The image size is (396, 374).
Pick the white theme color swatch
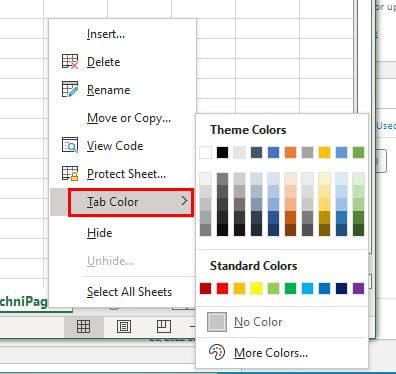(205, 153)
